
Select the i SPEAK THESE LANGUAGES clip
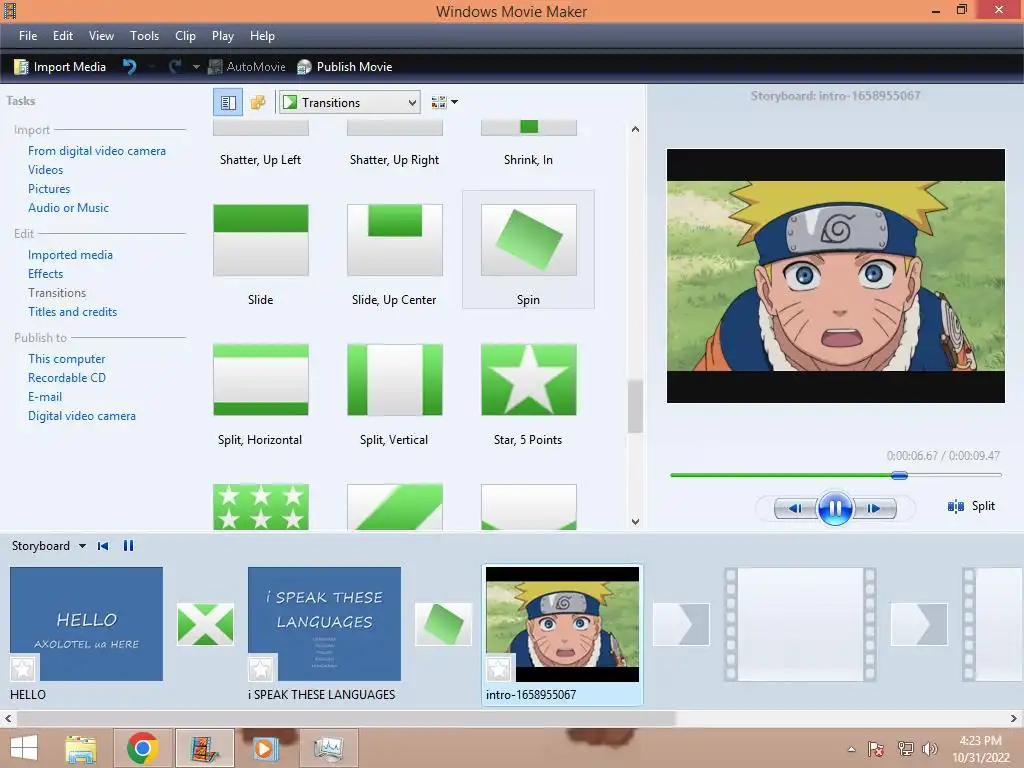(x=325, y=624)
